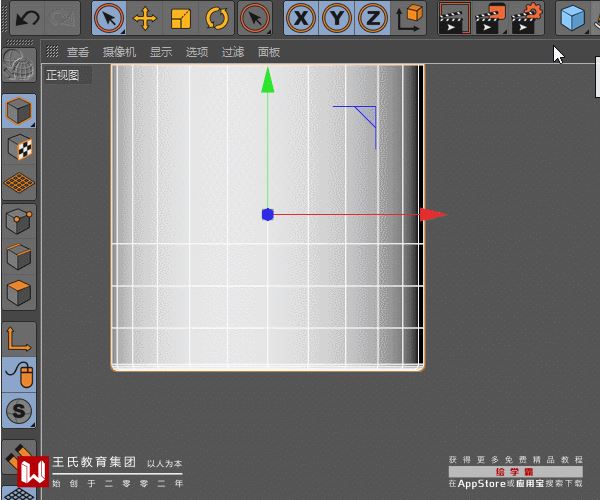Click the grid workplane icon at bottom
The height and width of the screenshot is (500, 600).
click(x=19, y=493)
